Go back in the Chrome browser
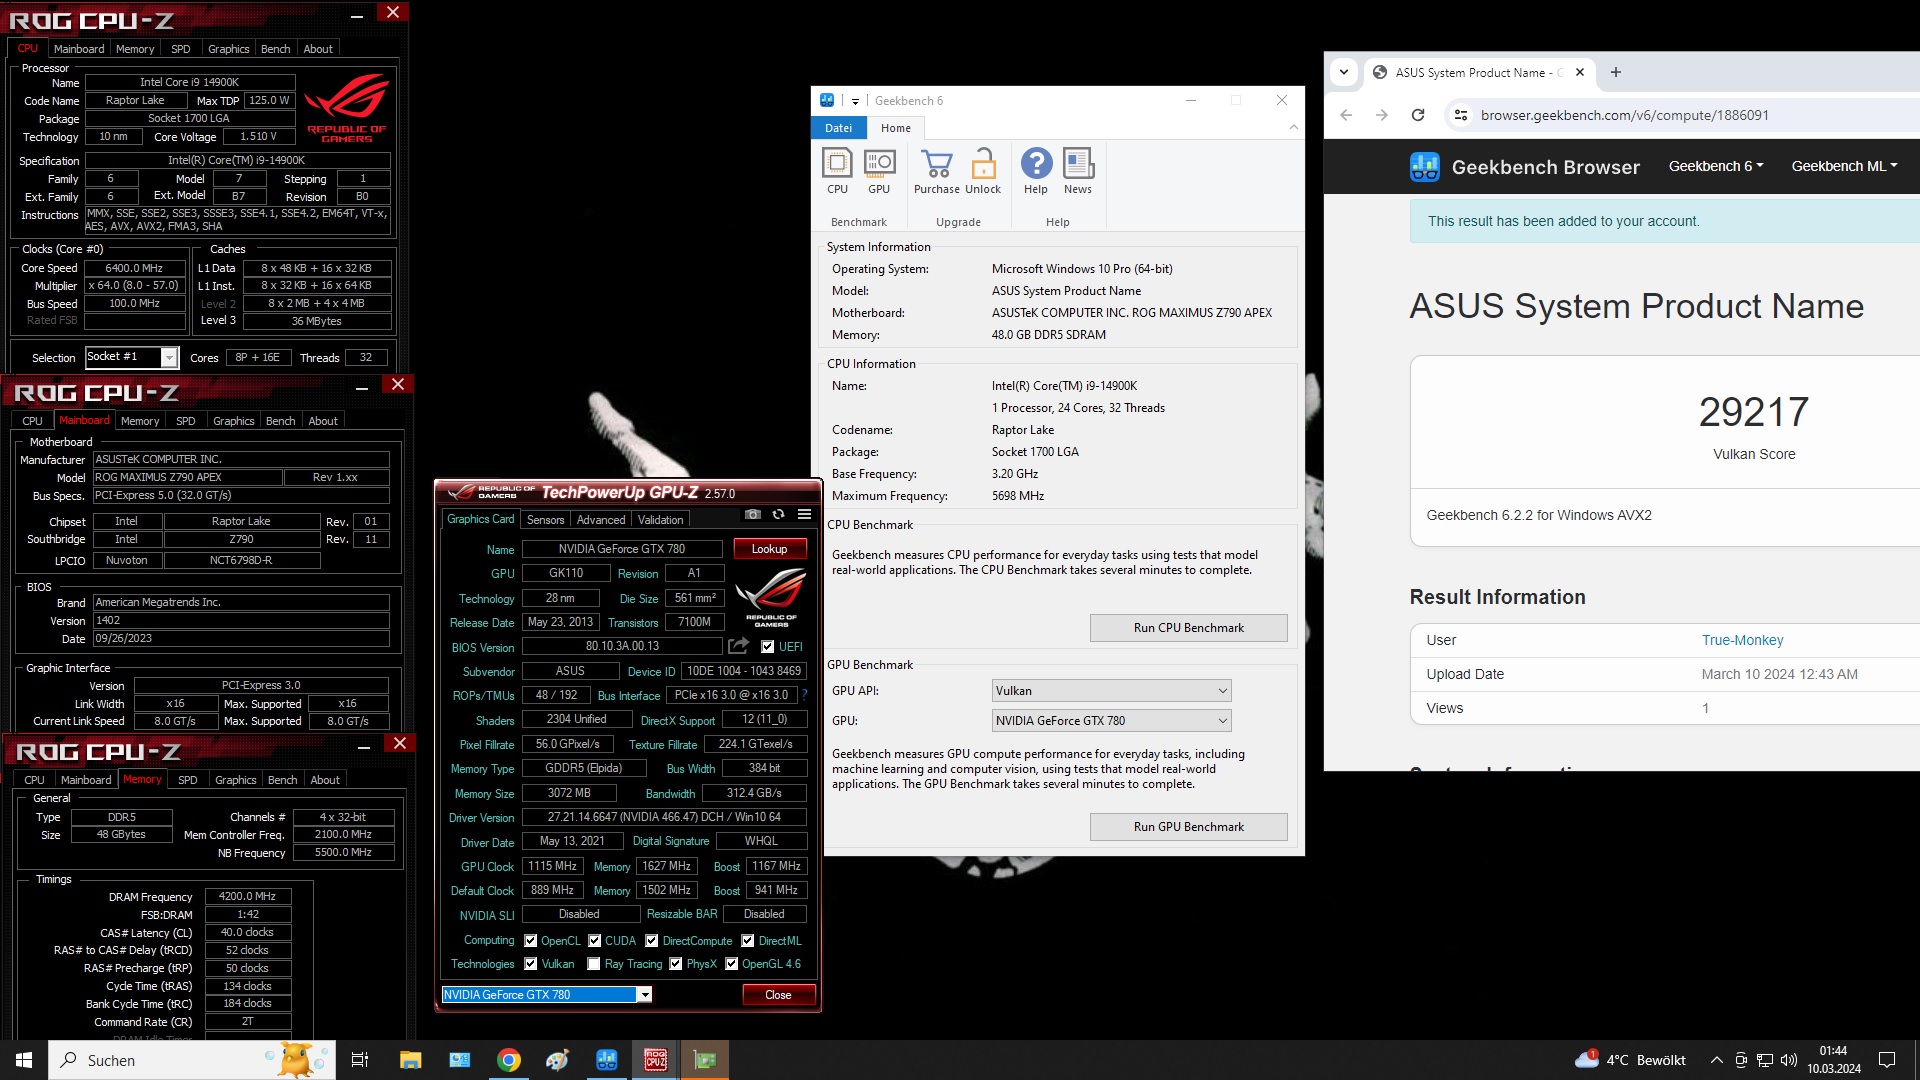 1346,115
